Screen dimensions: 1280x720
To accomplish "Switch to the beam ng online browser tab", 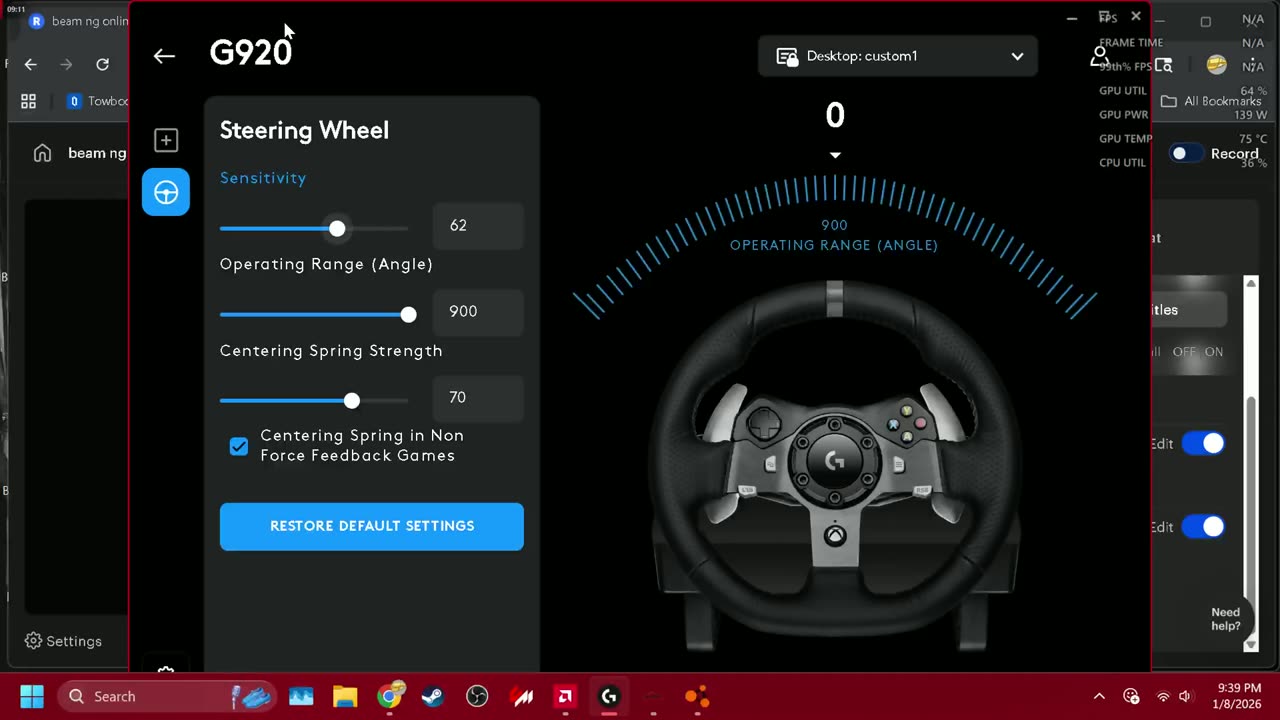I will [x=78, y=21].
